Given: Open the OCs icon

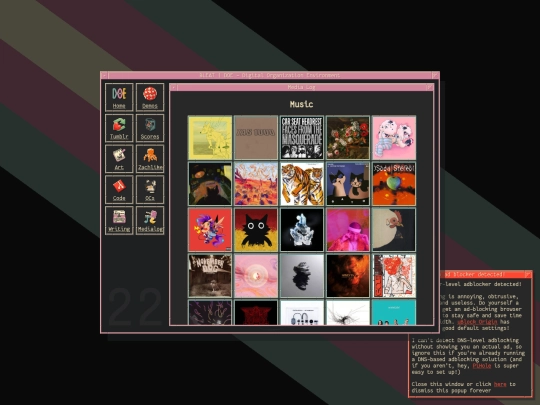Looking at the screenshot, I should tap(150, 189).
